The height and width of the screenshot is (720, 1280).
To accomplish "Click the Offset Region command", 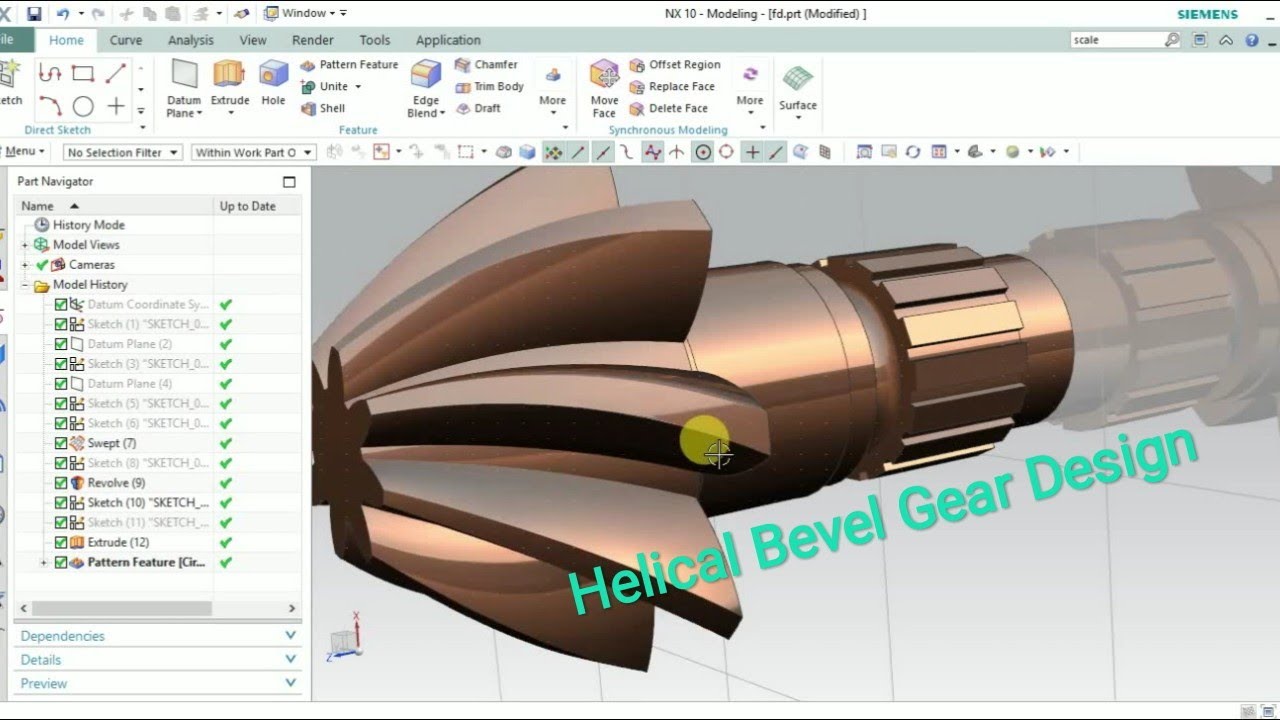I will tap(675, 64).
